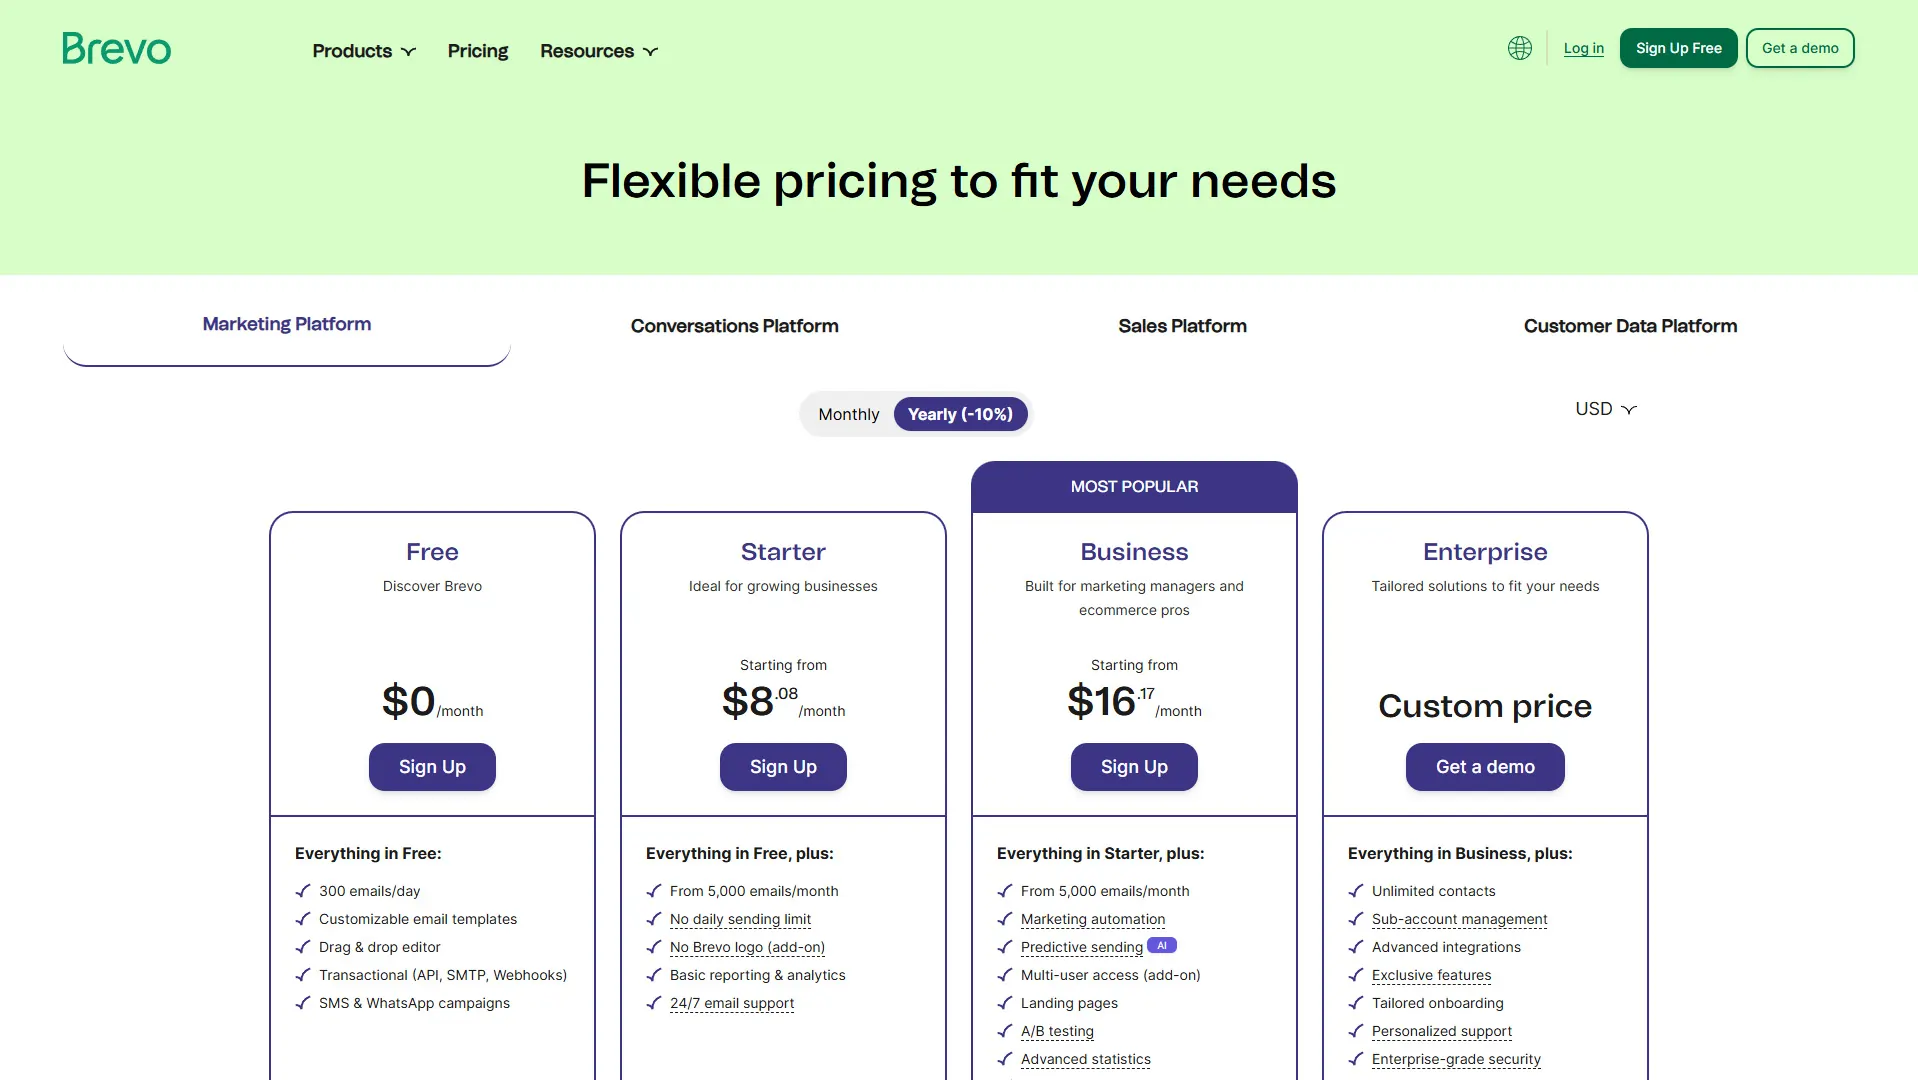1918x1080 pixels.
Task: Click Get a demo in Enterprise plan
Action: coord(1485,767)
